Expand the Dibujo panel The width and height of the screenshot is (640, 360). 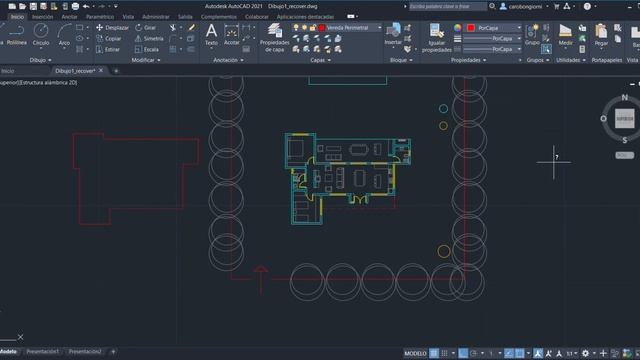tap(40, 60)
